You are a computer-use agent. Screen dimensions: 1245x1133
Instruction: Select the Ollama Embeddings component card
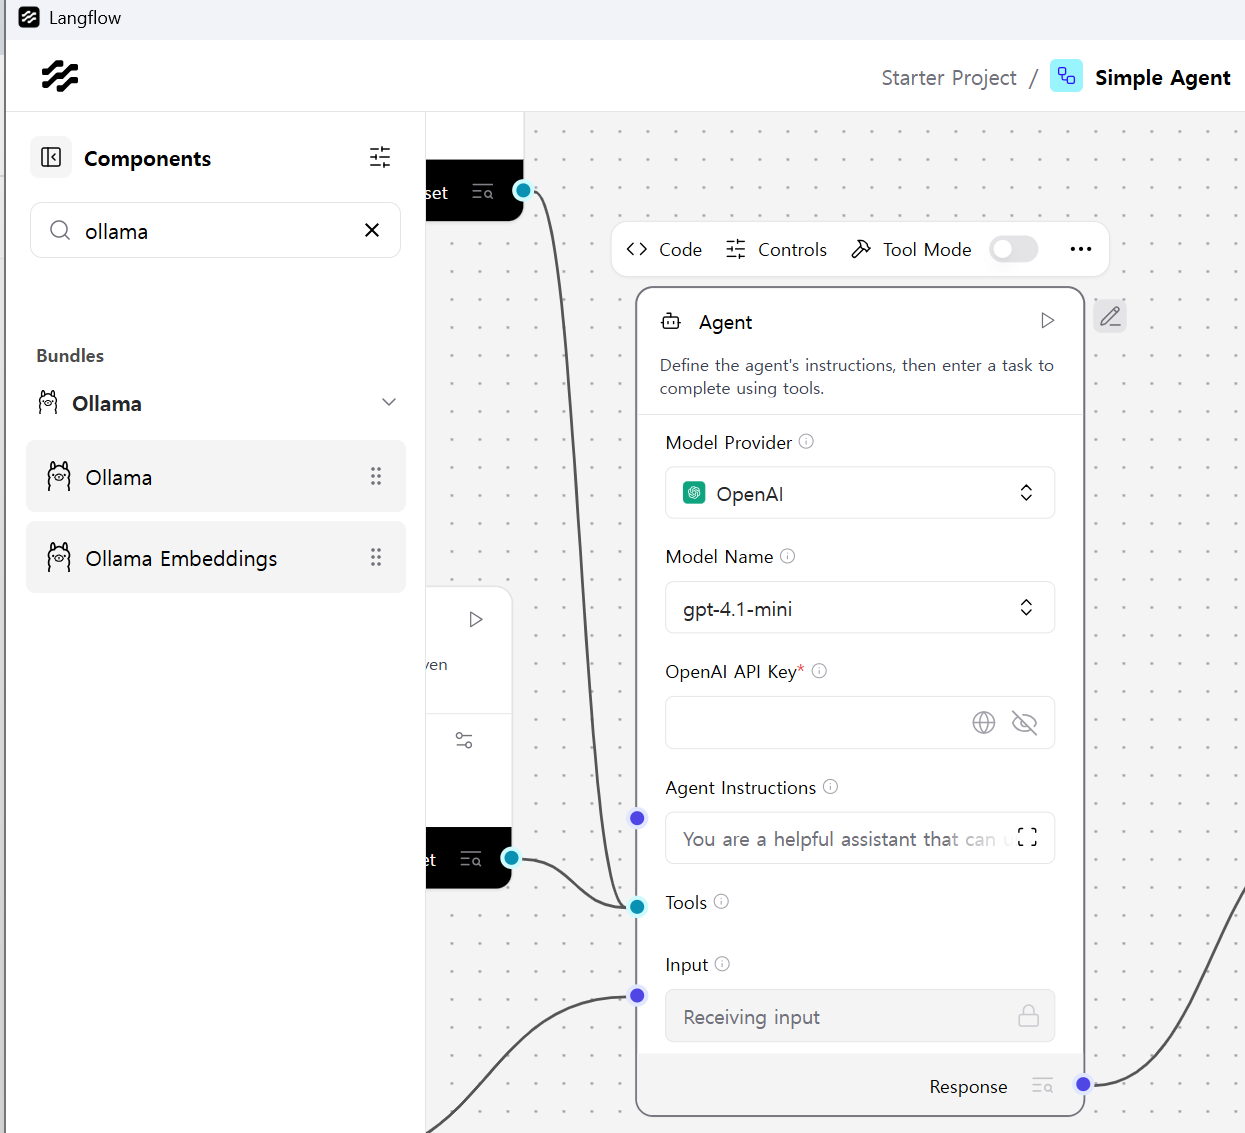(216, 557)
